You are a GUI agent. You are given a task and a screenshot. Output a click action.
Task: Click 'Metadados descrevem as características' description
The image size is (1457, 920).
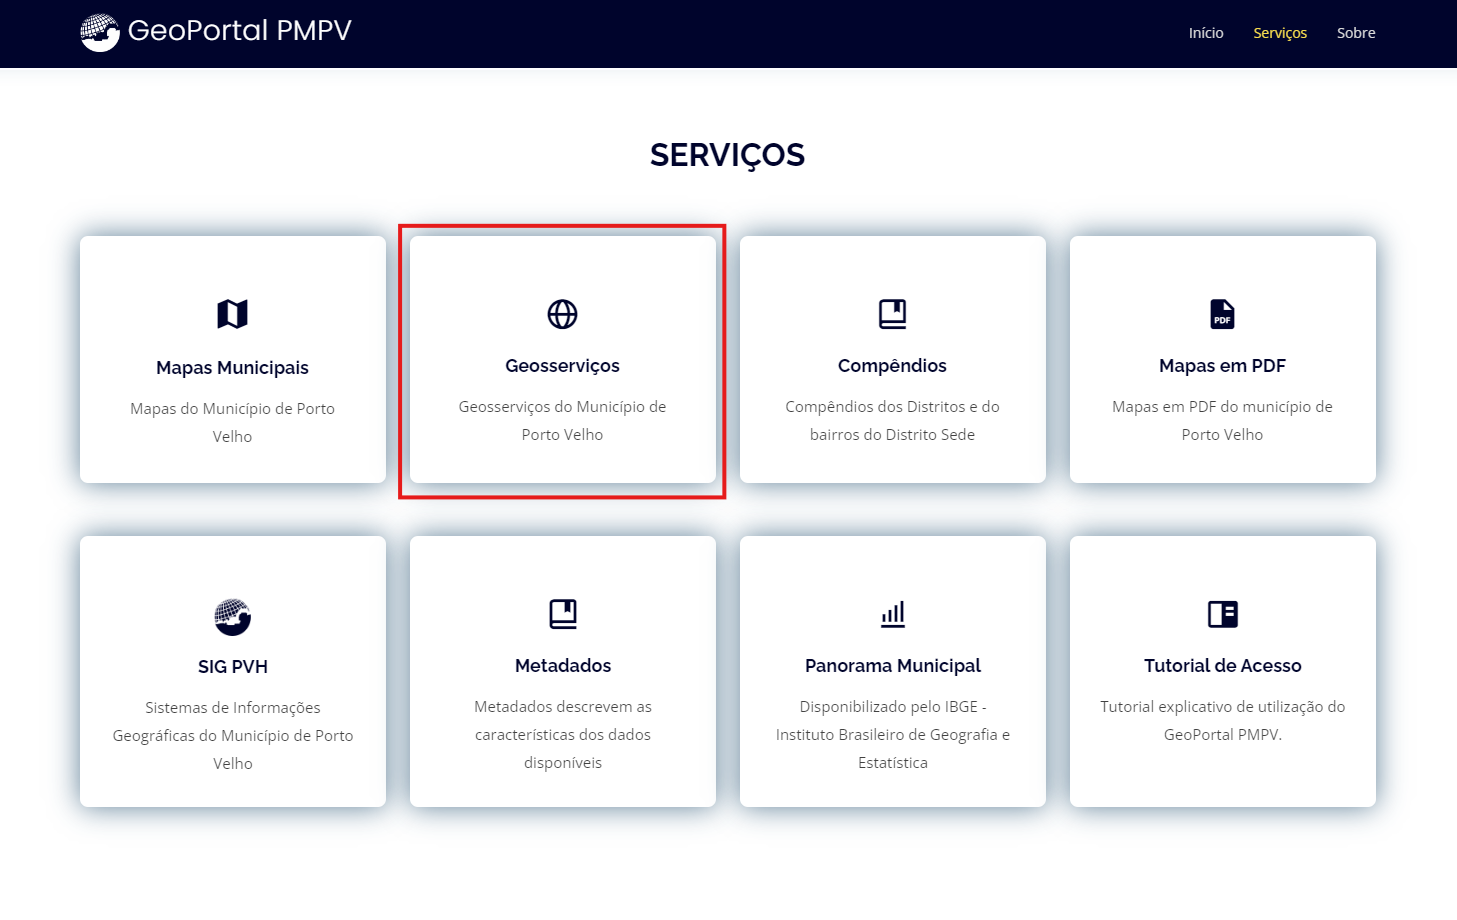563,734
